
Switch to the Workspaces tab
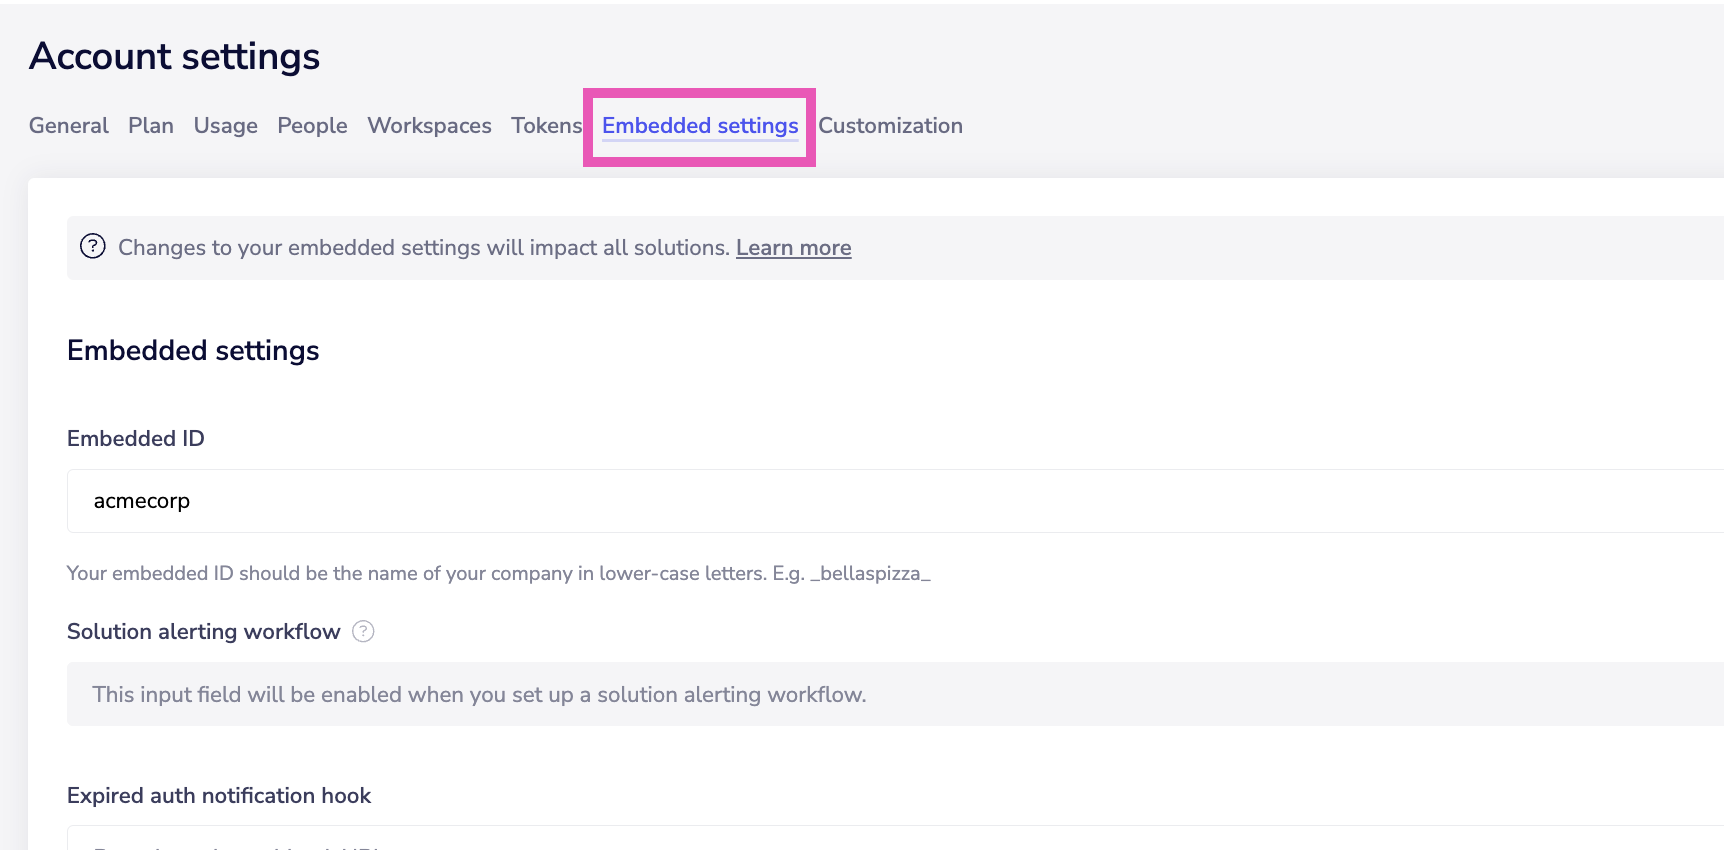point(429,126)
